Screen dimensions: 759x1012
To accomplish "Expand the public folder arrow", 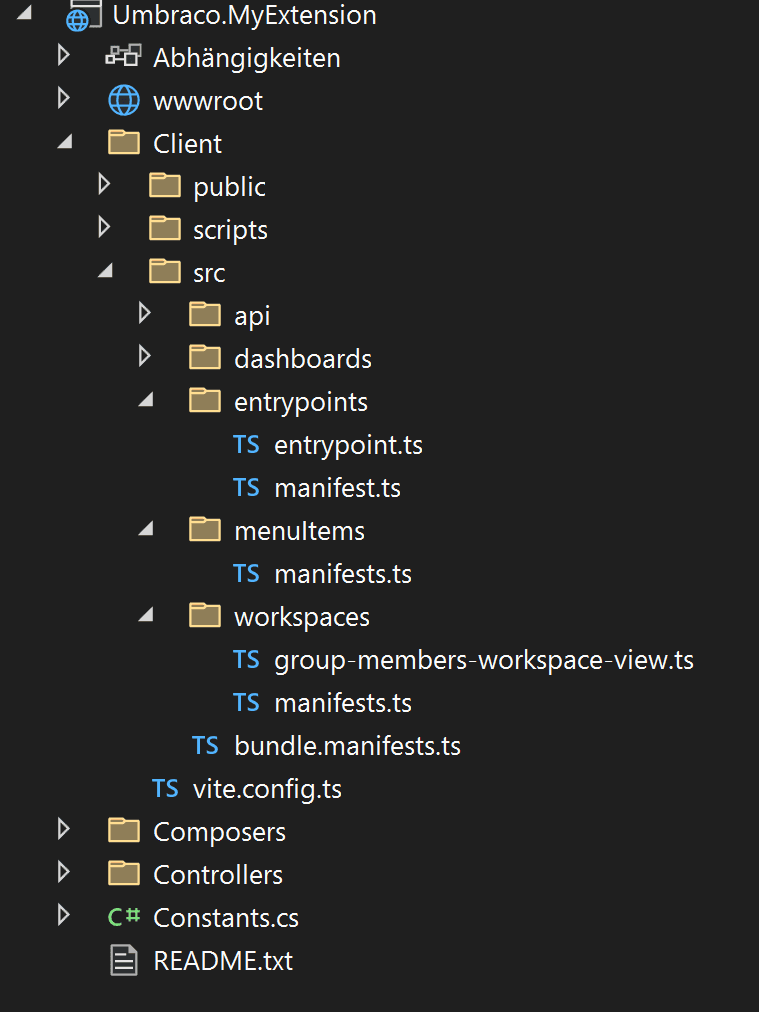I will 104,186.
